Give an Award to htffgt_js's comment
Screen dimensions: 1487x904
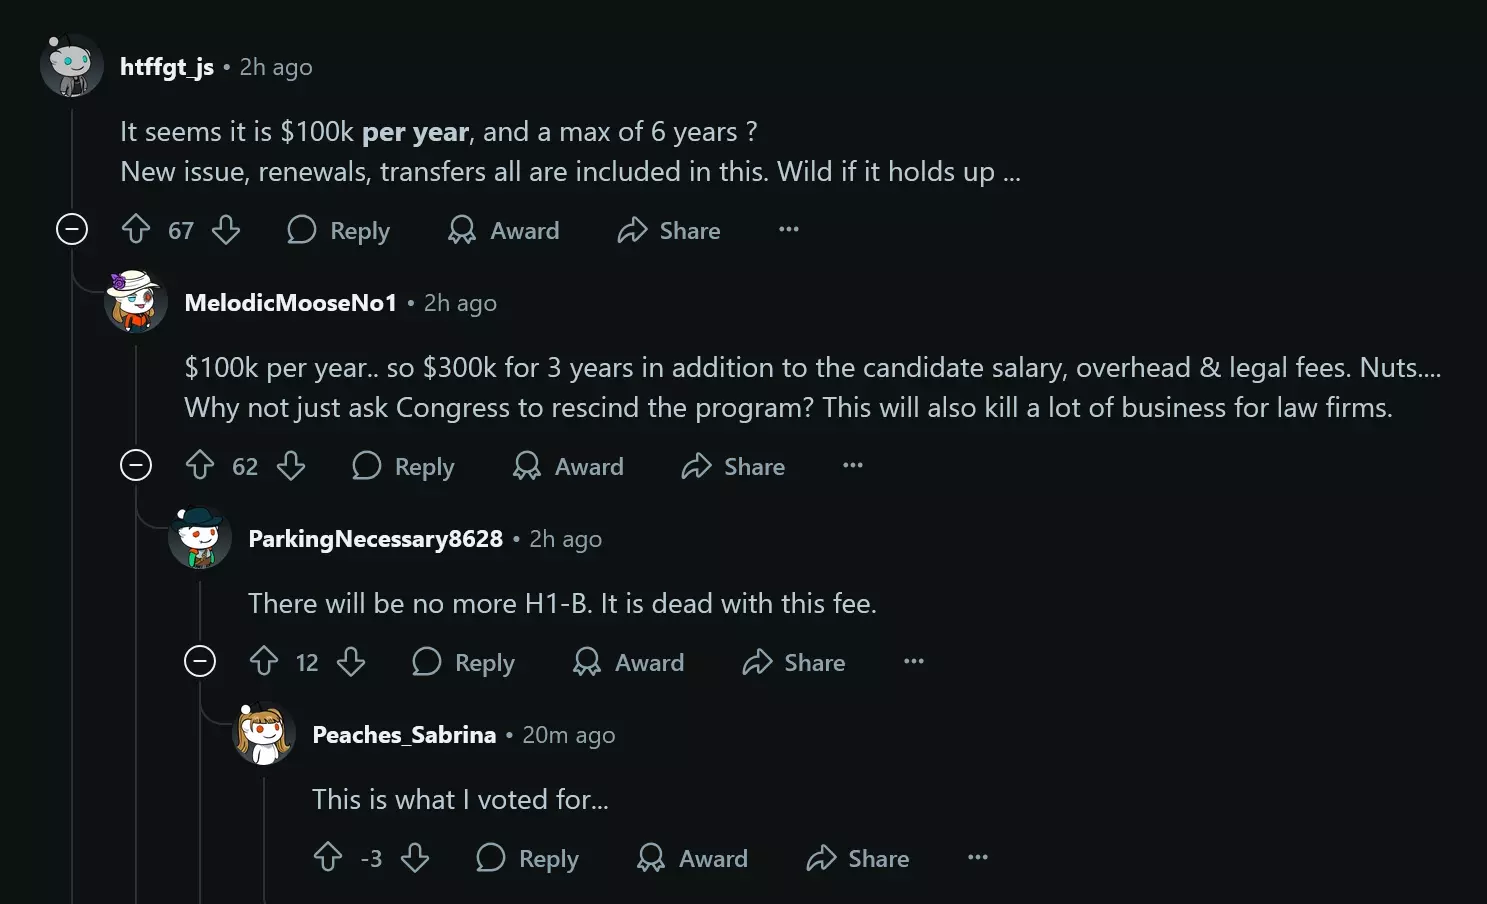[504, 230]
